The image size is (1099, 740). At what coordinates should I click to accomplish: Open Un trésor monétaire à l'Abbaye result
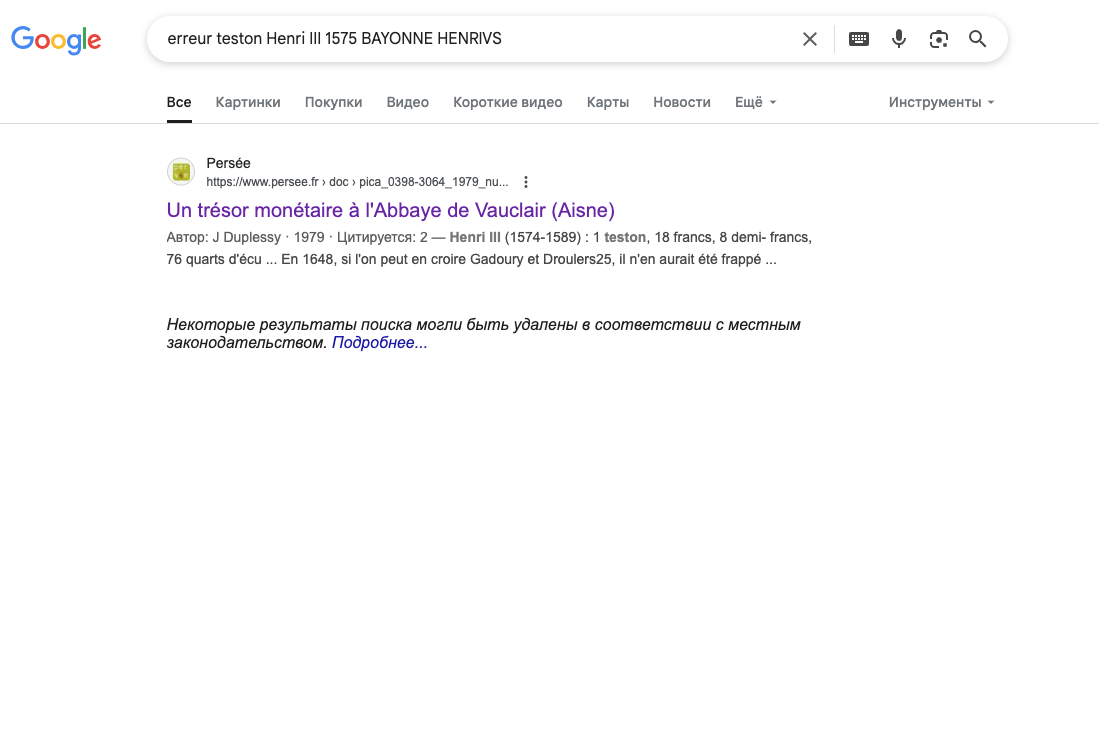pos(390,210)
